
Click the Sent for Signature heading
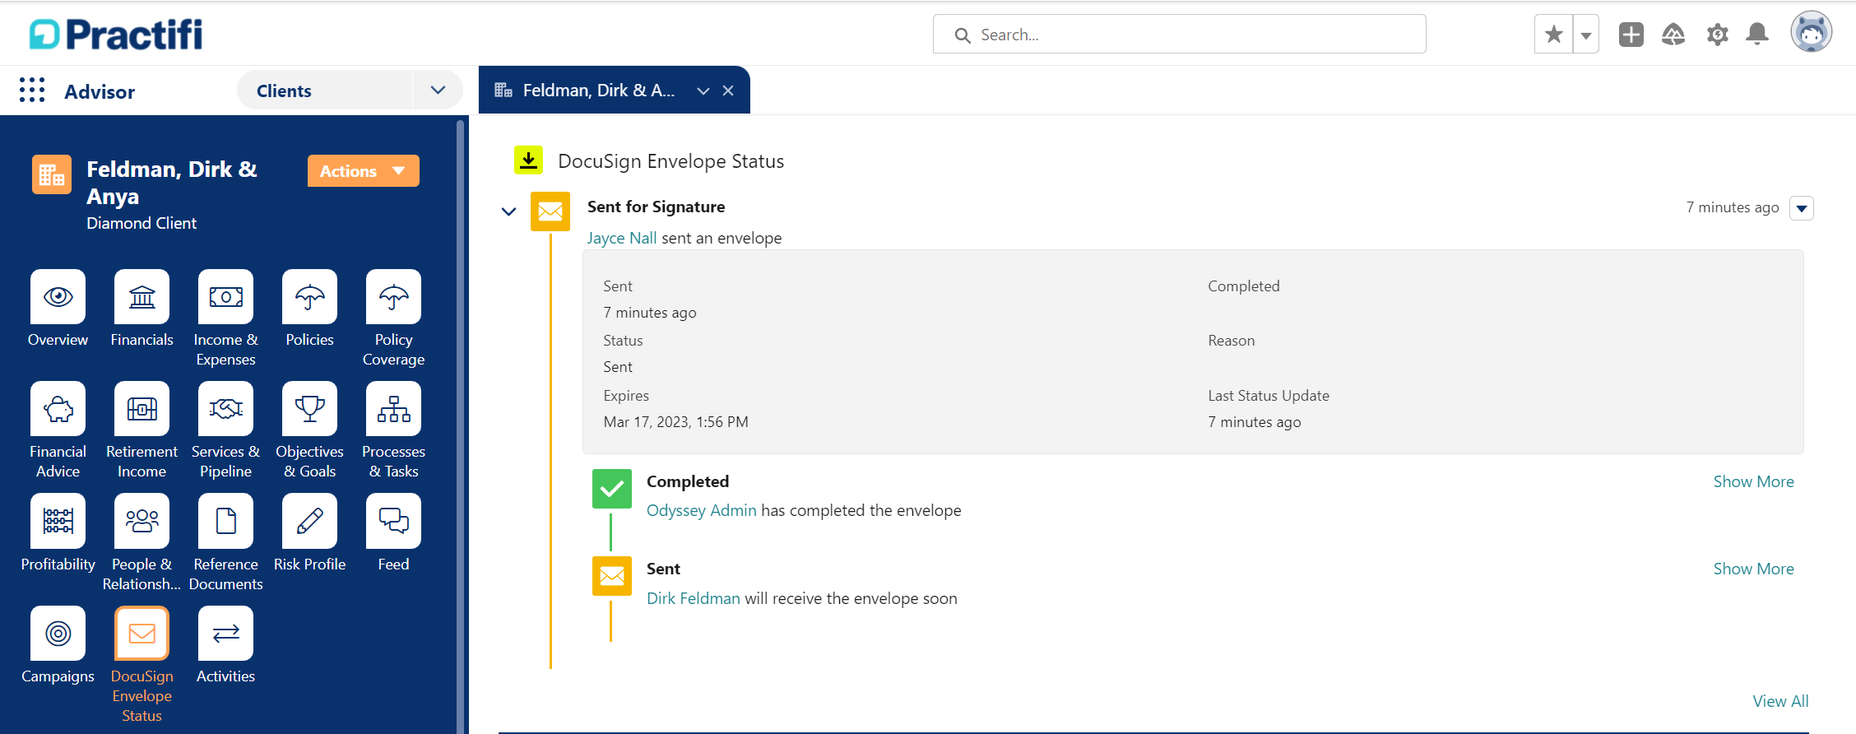(656, 206)
